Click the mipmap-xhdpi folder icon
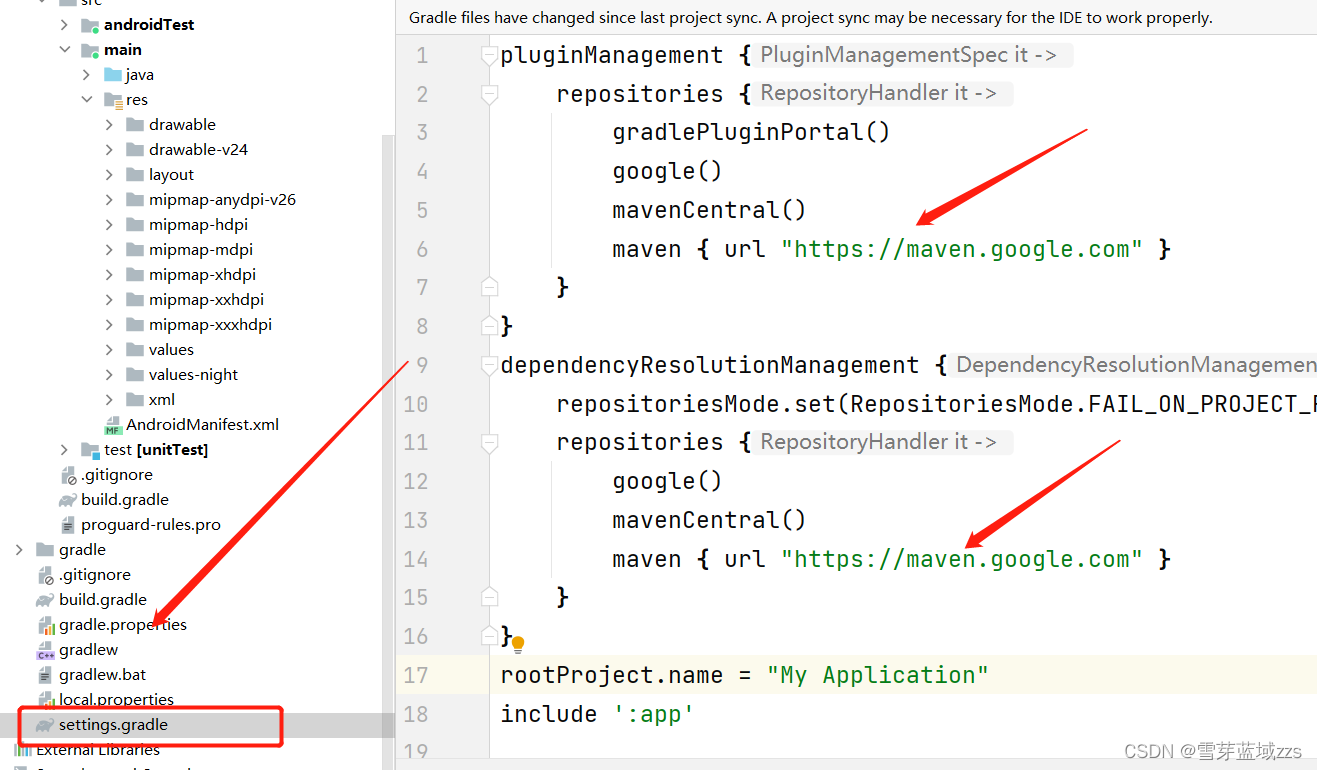This screenshot has height=770, width=1317. click(135, 274)
